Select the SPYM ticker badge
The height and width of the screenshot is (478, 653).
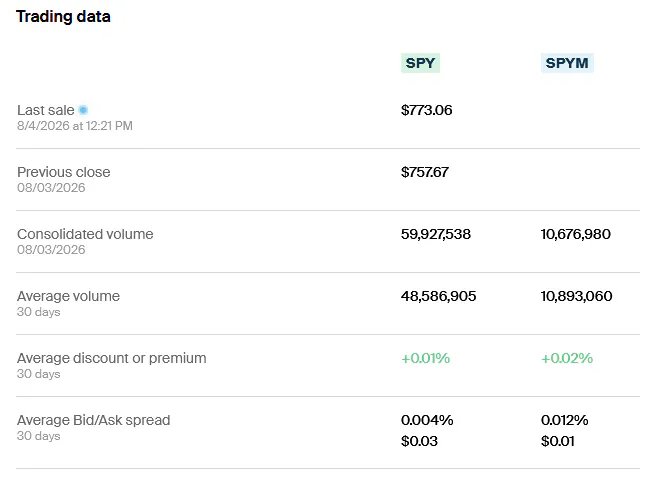[x=567, y=63]
